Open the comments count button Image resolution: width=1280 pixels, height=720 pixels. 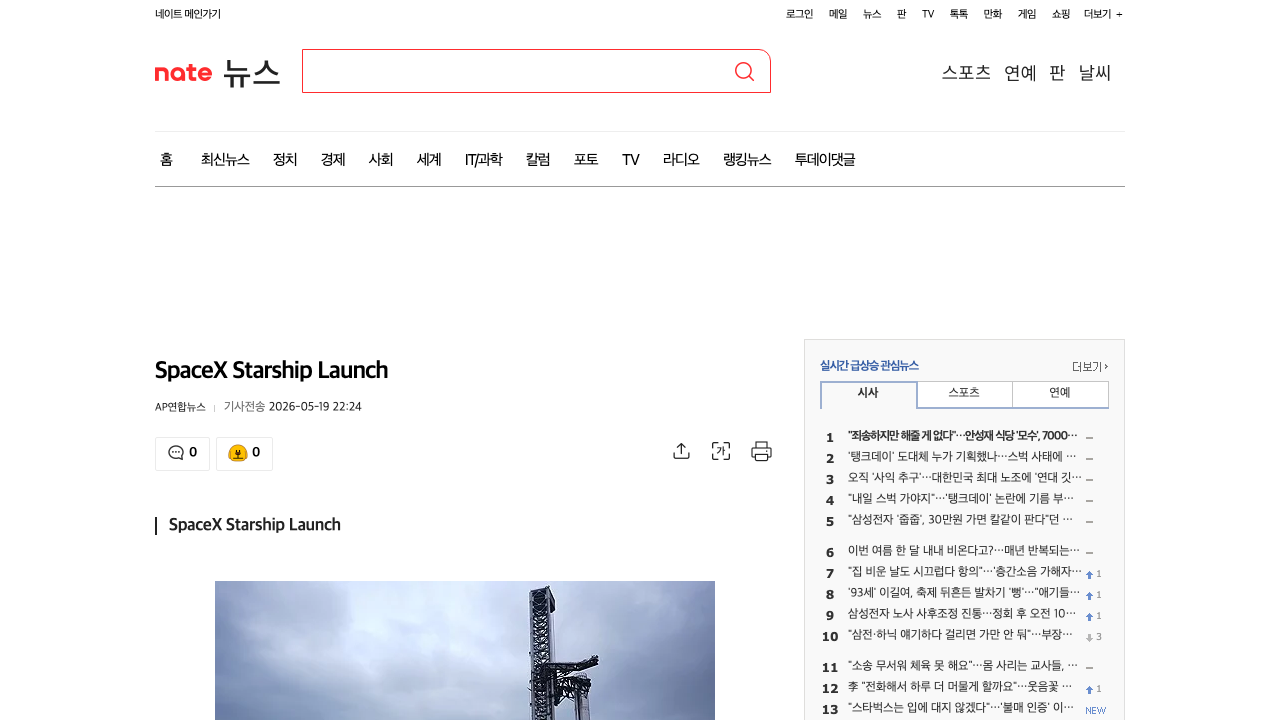click(x=182, y=453)
